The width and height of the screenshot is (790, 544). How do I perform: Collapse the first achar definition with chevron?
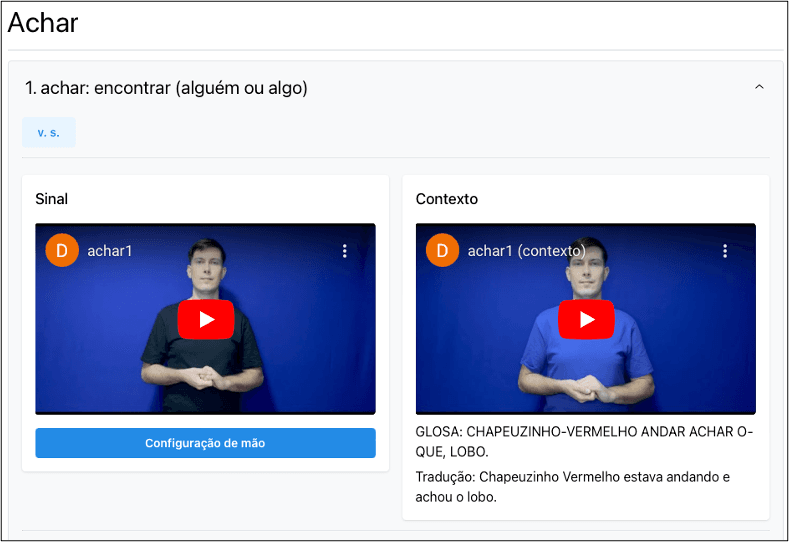(759, 88)
